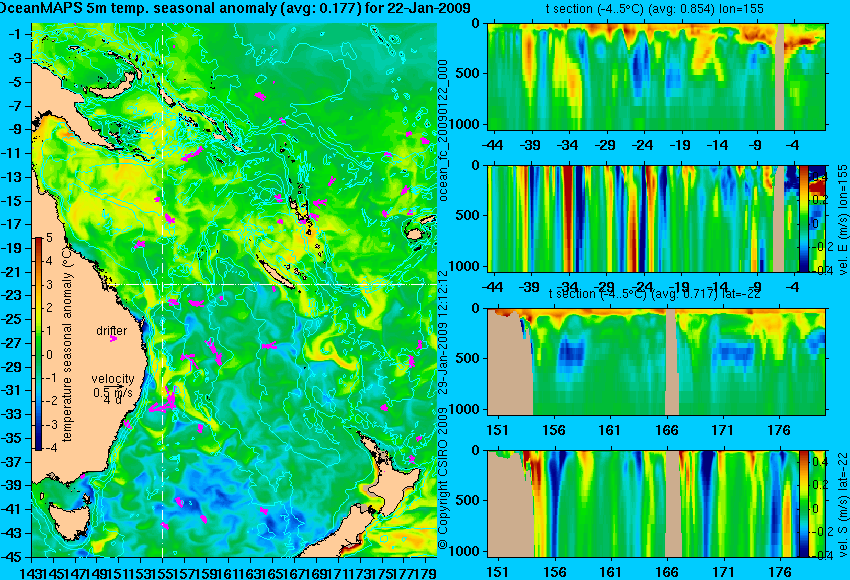Open the eastward velocity section plot at lon=155
The width and height of the screenshot is (850, 580).
(x=643, y=218)
